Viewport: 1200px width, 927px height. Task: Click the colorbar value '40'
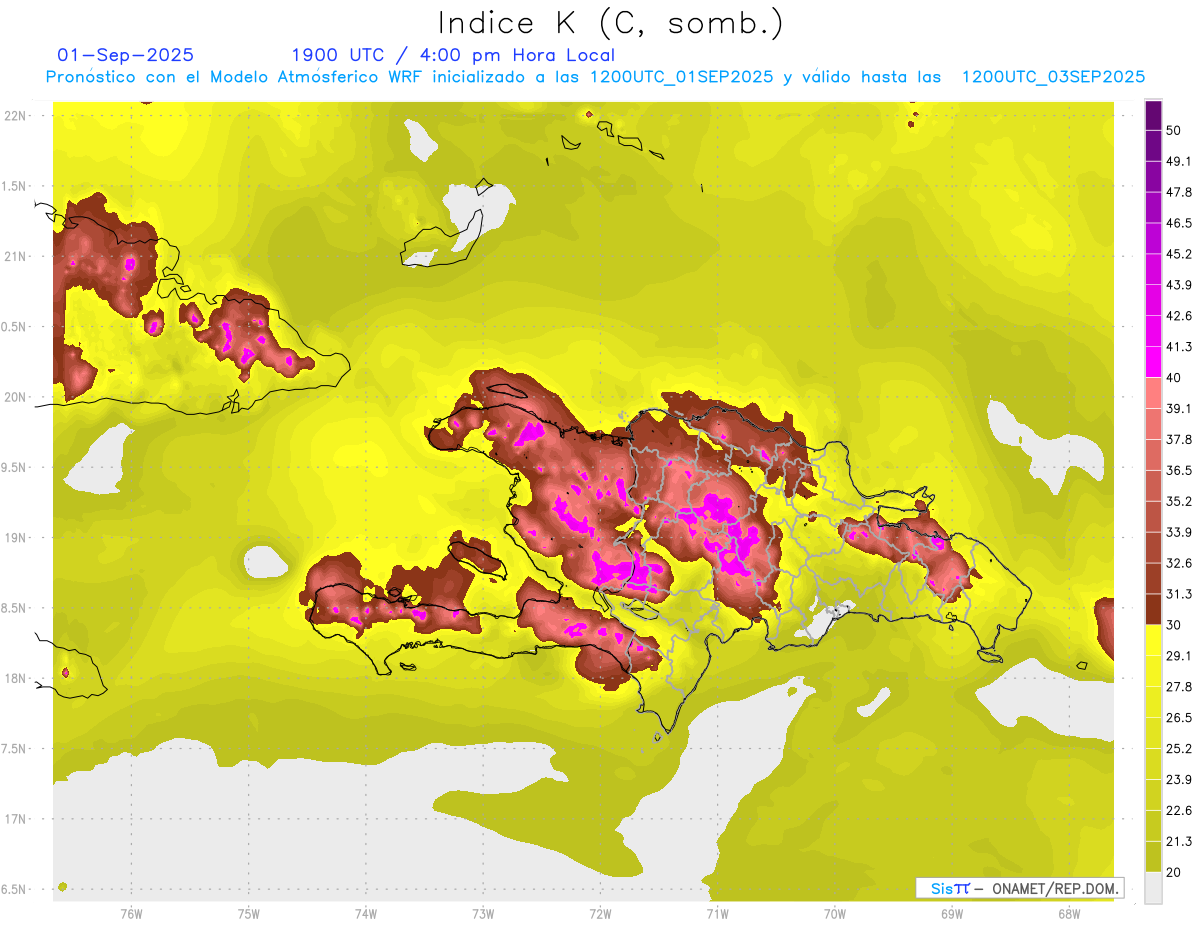1175,378
